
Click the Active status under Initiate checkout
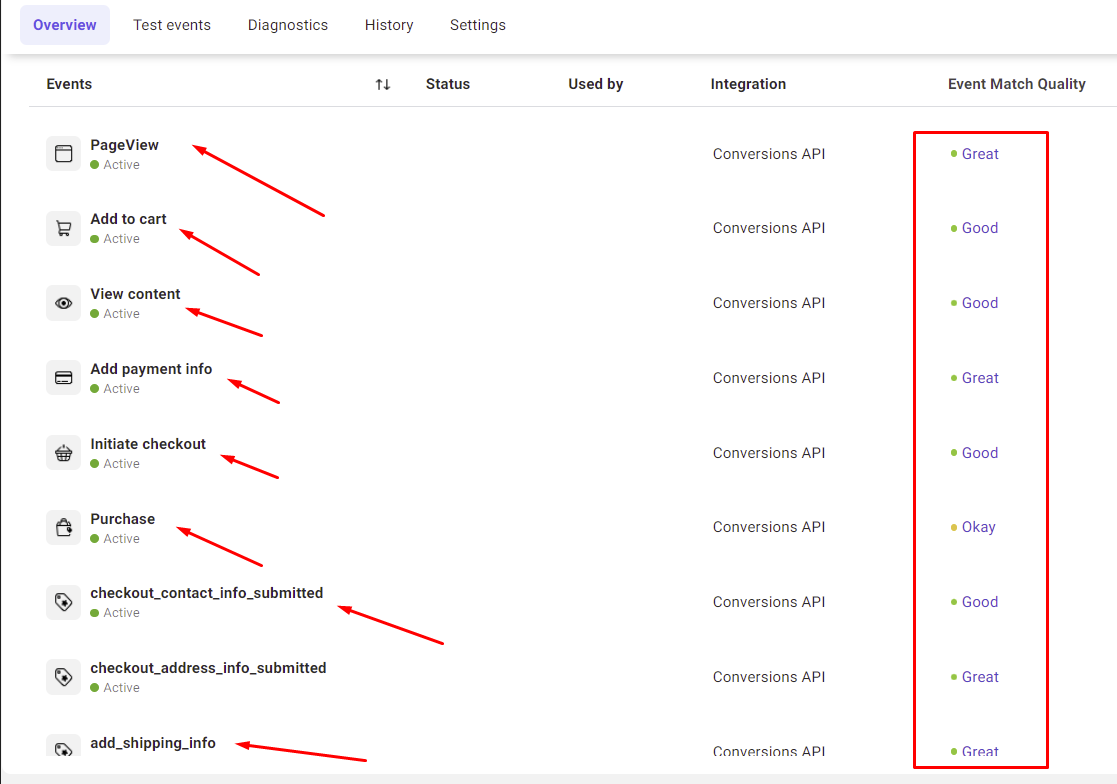pyautogui.click(x=115, y=464)
